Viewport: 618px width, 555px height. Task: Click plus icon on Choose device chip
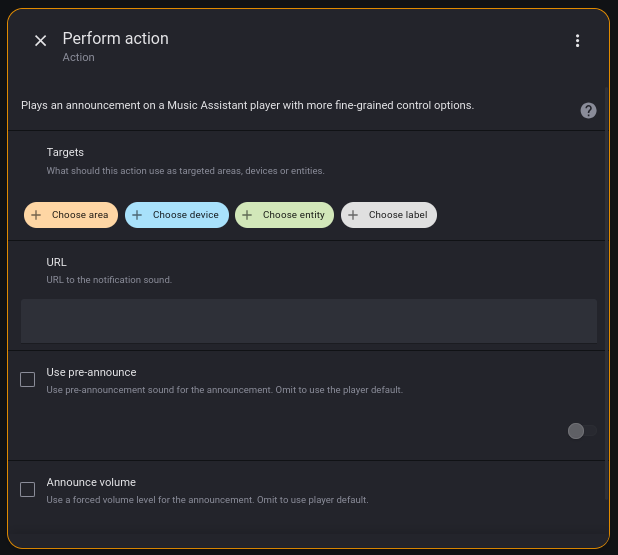138,215
